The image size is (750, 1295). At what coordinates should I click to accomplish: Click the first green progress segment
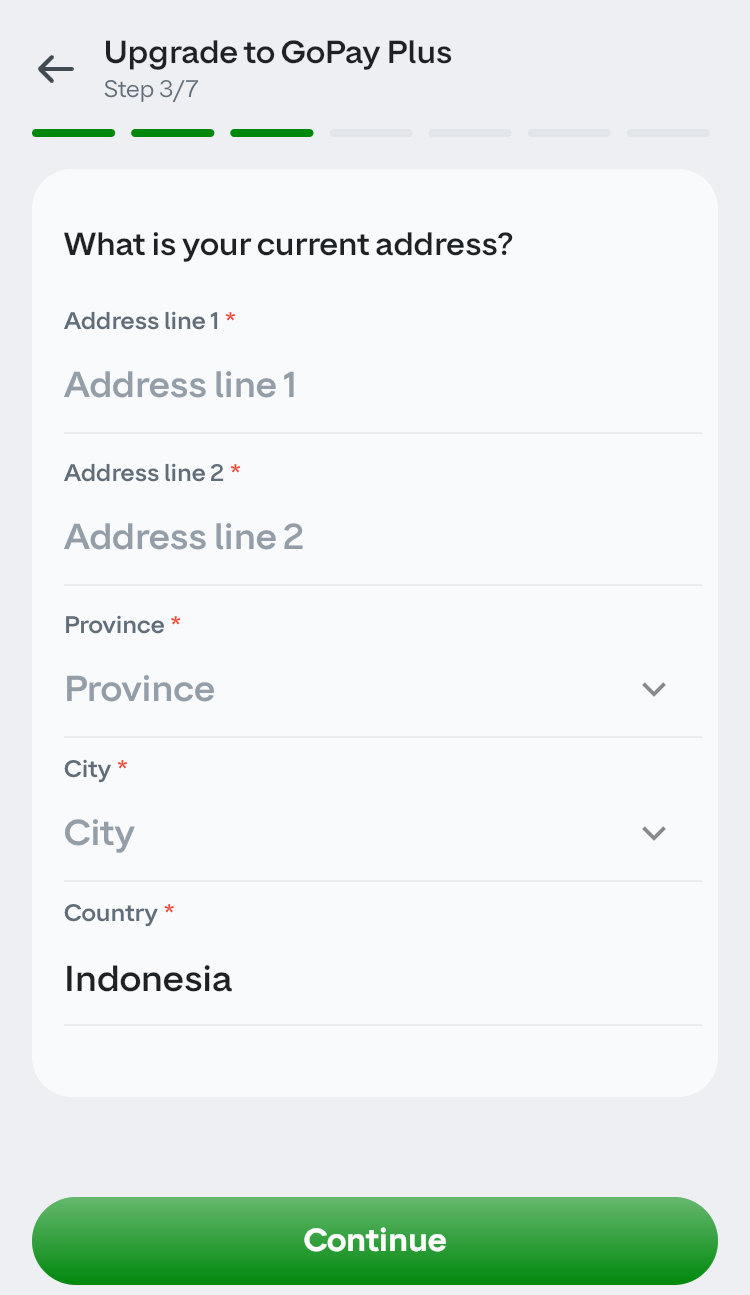tap(73, 133)
